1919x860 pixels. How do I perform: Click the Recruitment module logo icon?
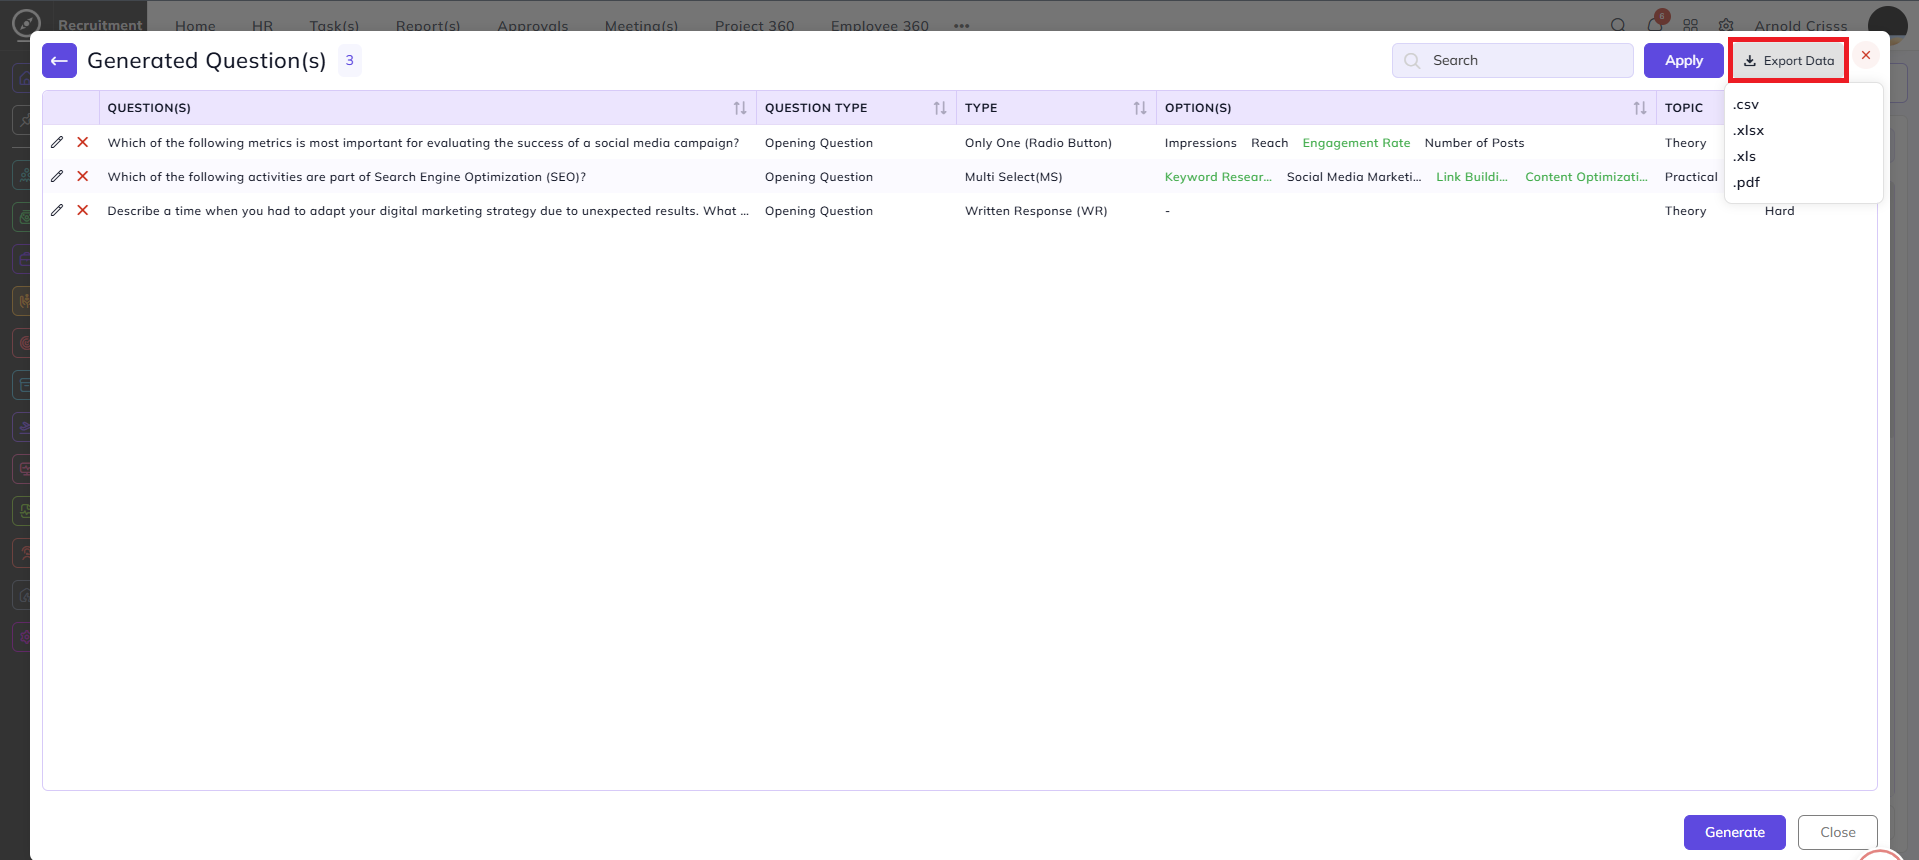(x=27, y=23)
